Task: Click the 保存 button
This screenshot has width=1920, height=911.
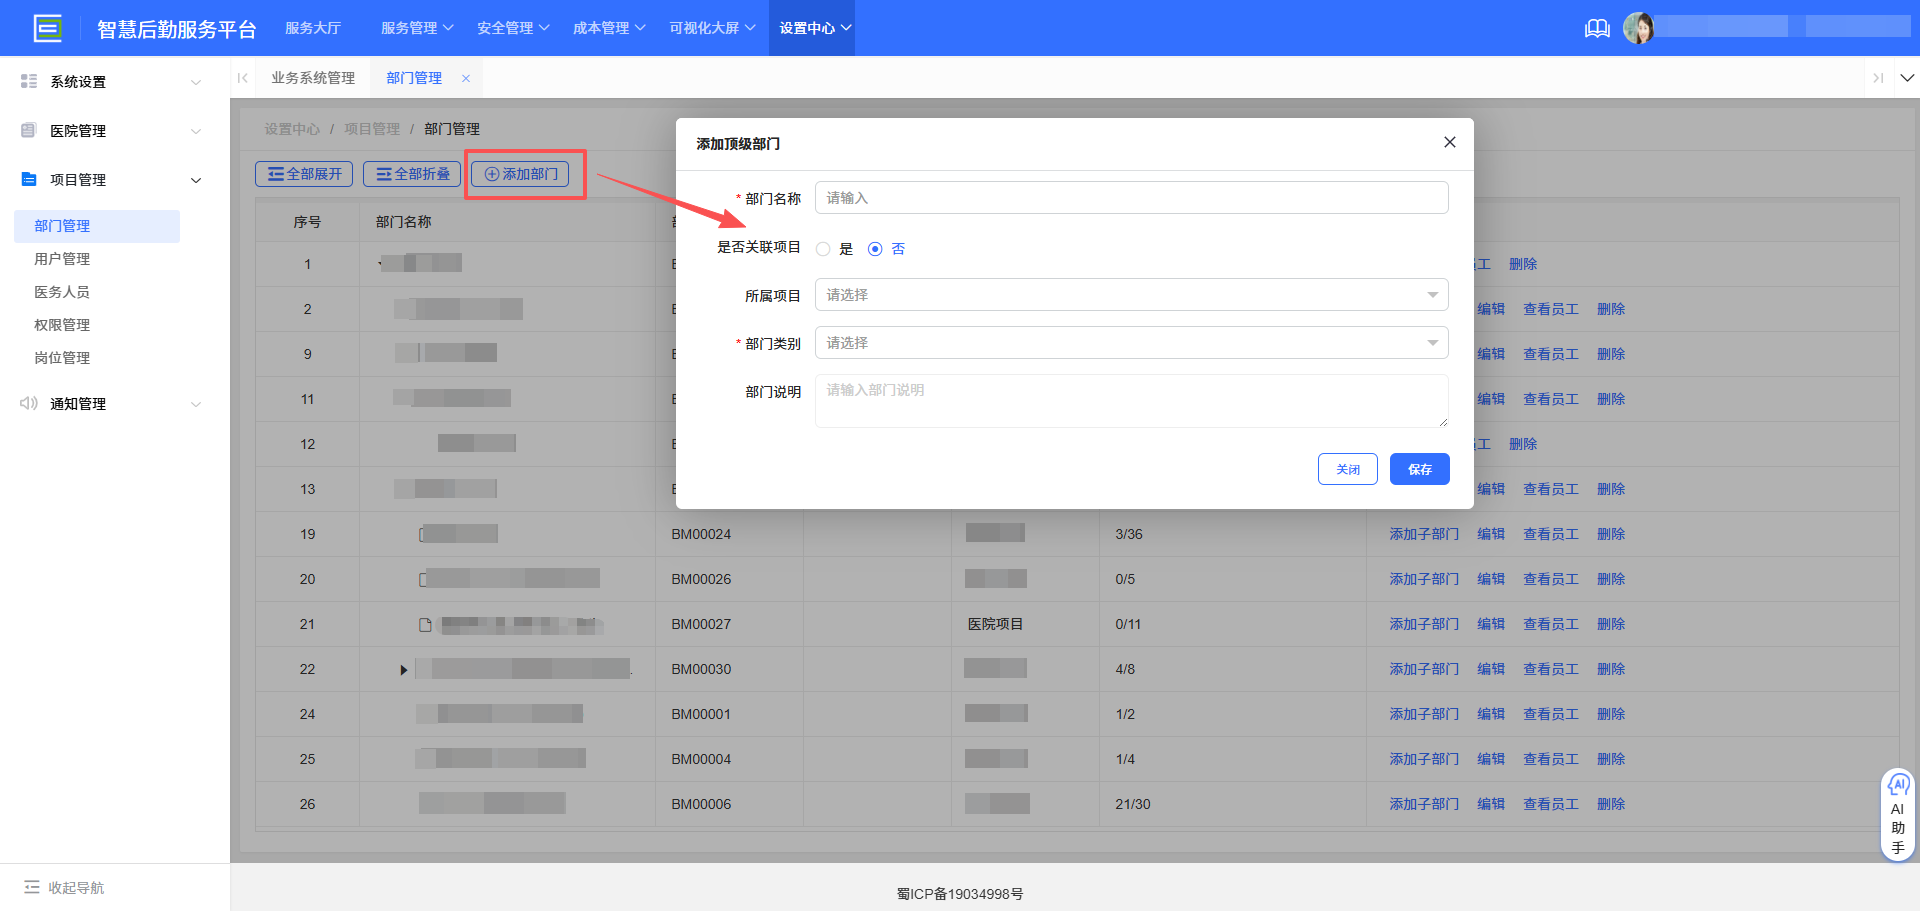Action: [x=1419, y=469]
